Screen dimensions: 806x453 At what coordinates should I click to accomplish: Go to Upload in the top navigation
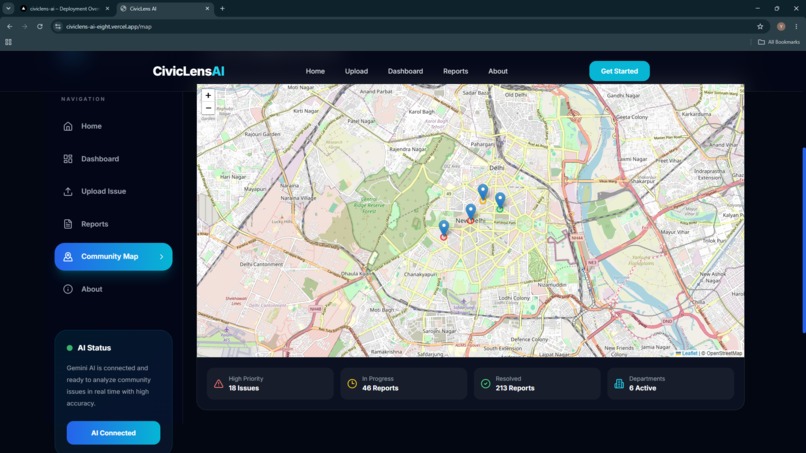356,71
